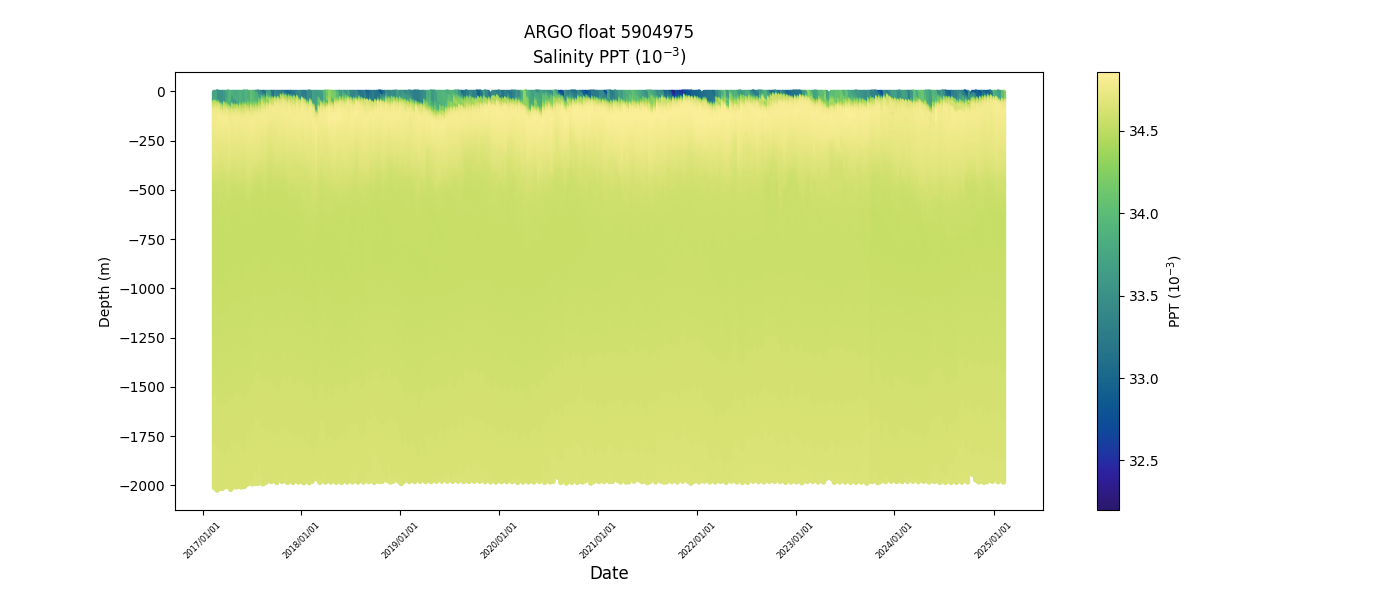Click the 34.5 colorbar tick label
This screenshot has height=600, width=1400.
click(x=1144, y=131)
